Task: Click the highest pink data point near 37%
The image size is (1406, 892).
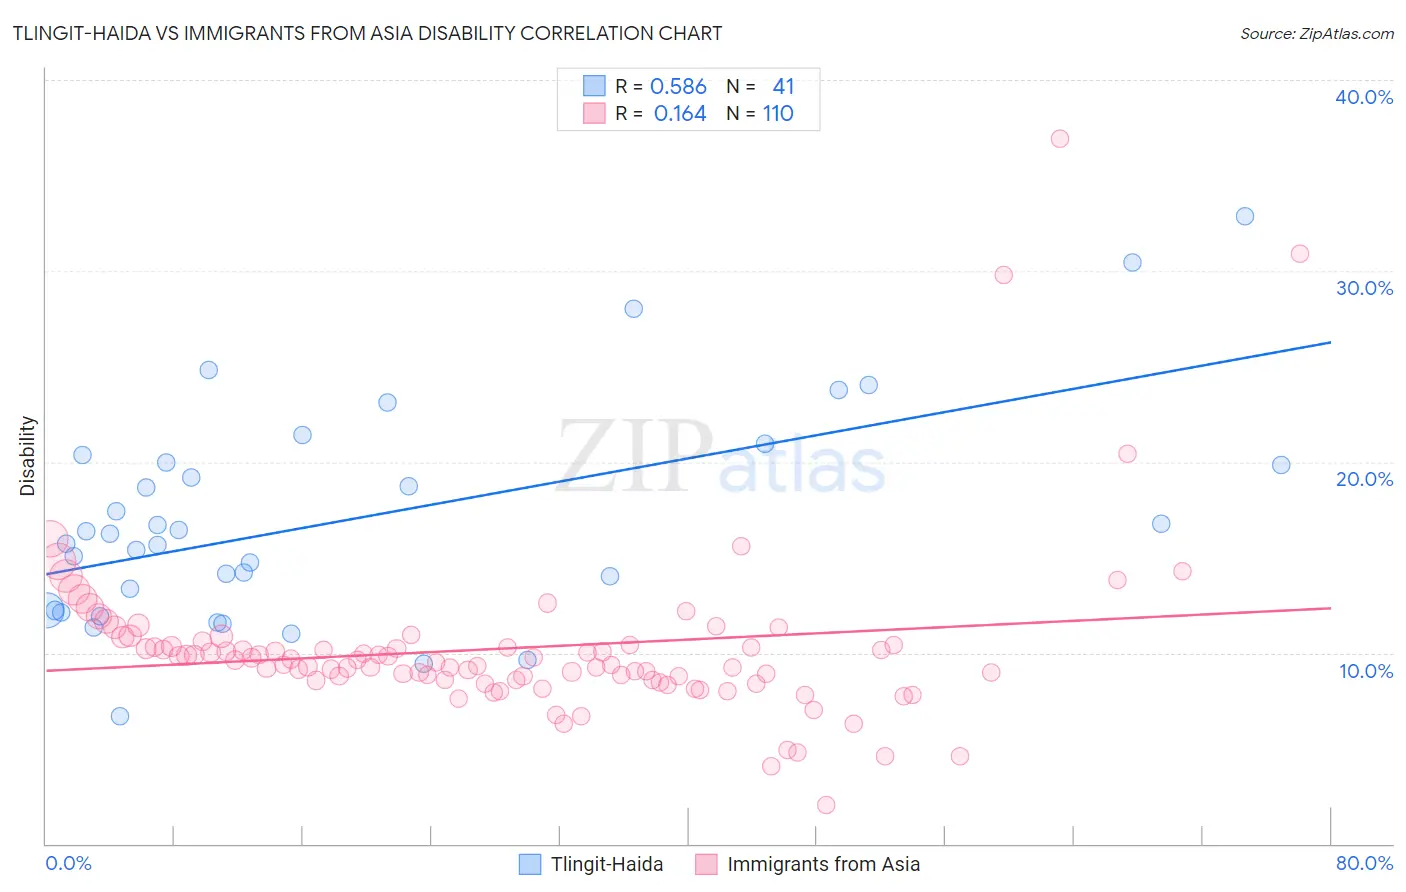Action: (x=1060, y=139)
